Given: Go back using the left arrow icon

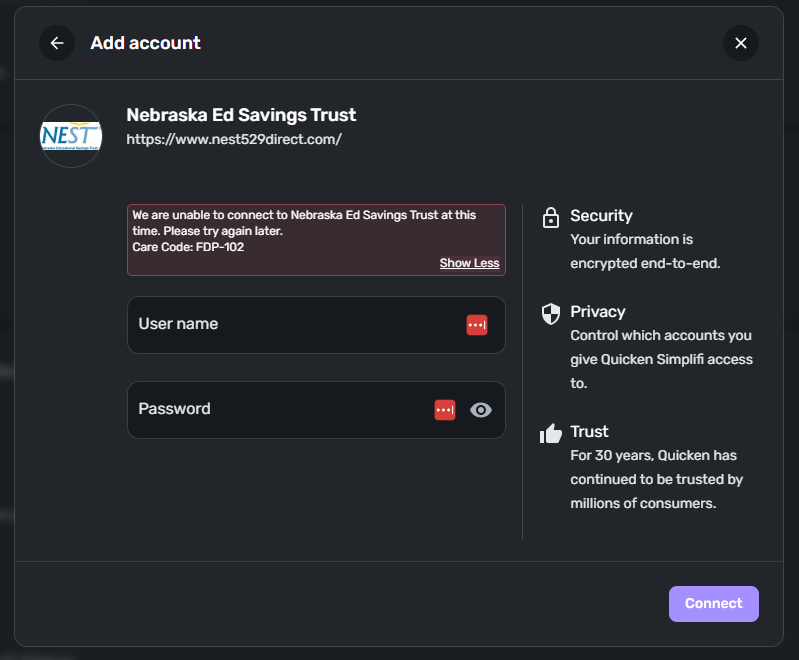Looking at the screenshot, I should pyautogui.click(x=57, y=43).
